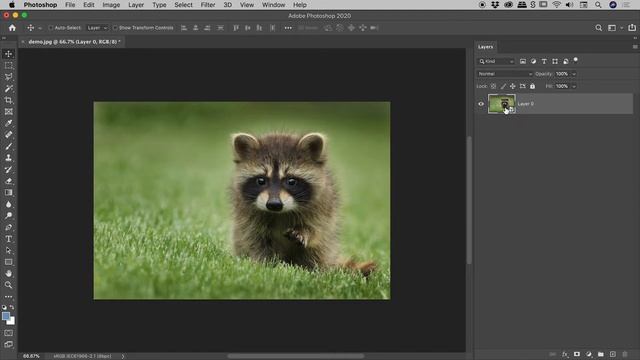Select the Clone Stamp tool

coord(9,158)
